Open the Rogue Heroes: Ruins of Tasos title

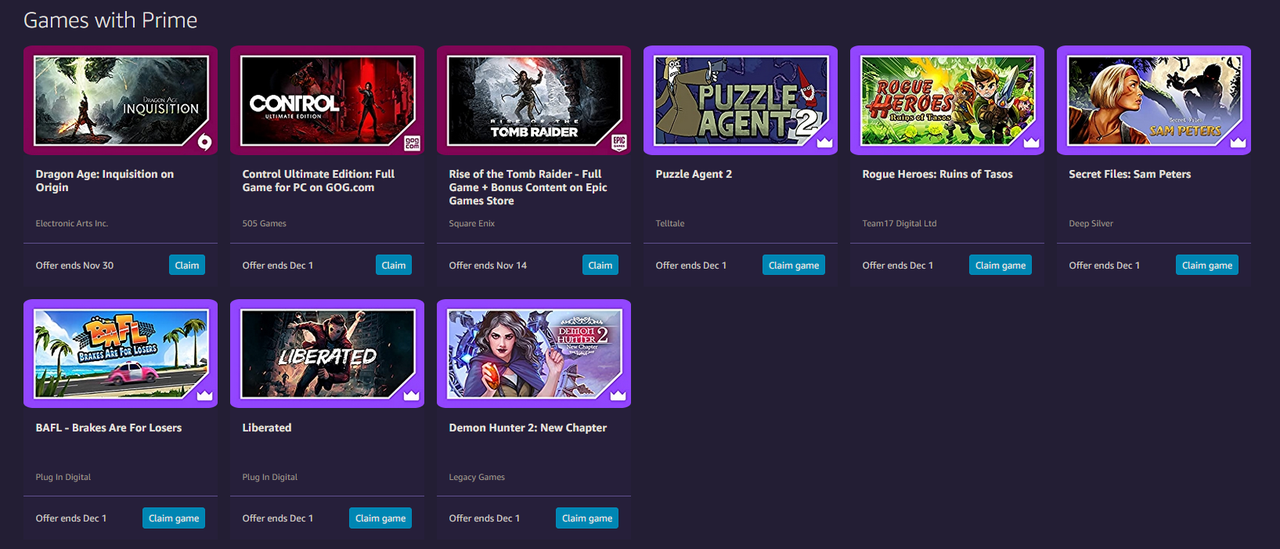pyautogui.click(x=937, y=174)
